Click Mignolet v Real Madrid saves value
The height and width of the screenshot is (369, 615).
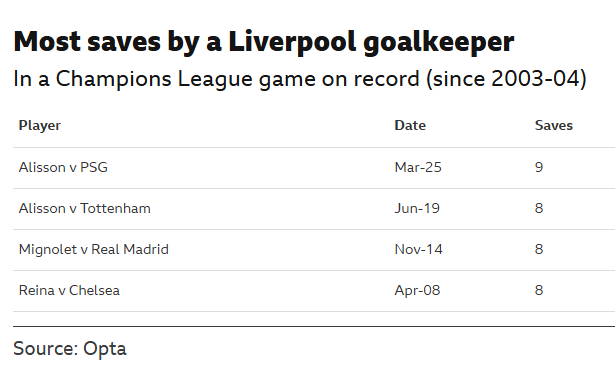click(x=539, y=249)
